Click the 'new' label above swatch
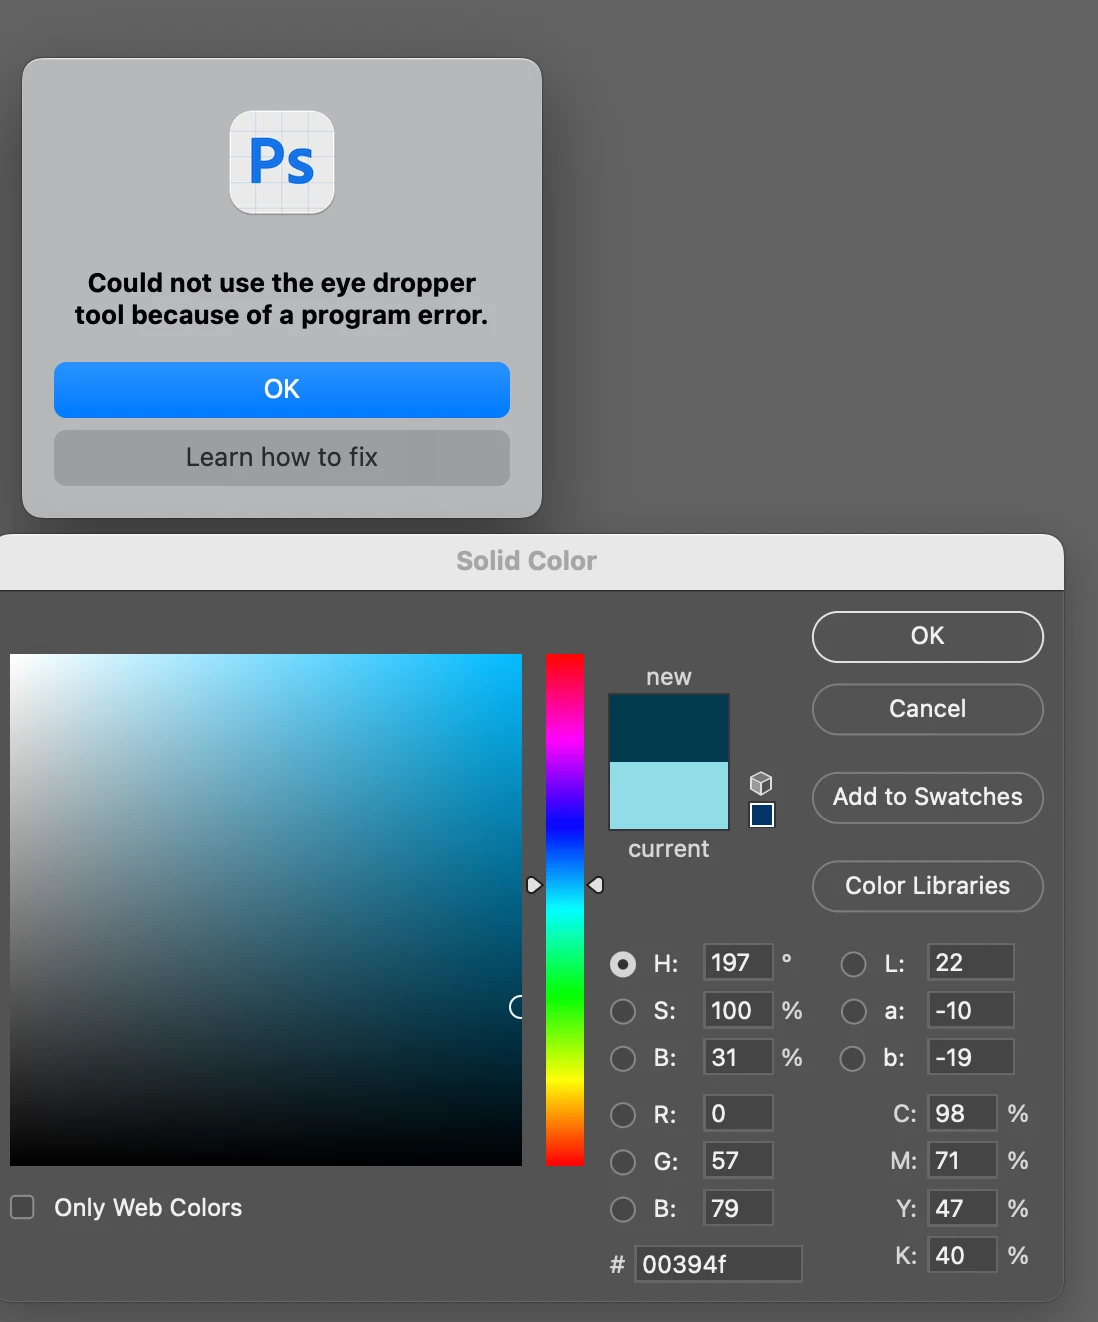Screen dimensions: 1098x1322 [x=669, y=677]
